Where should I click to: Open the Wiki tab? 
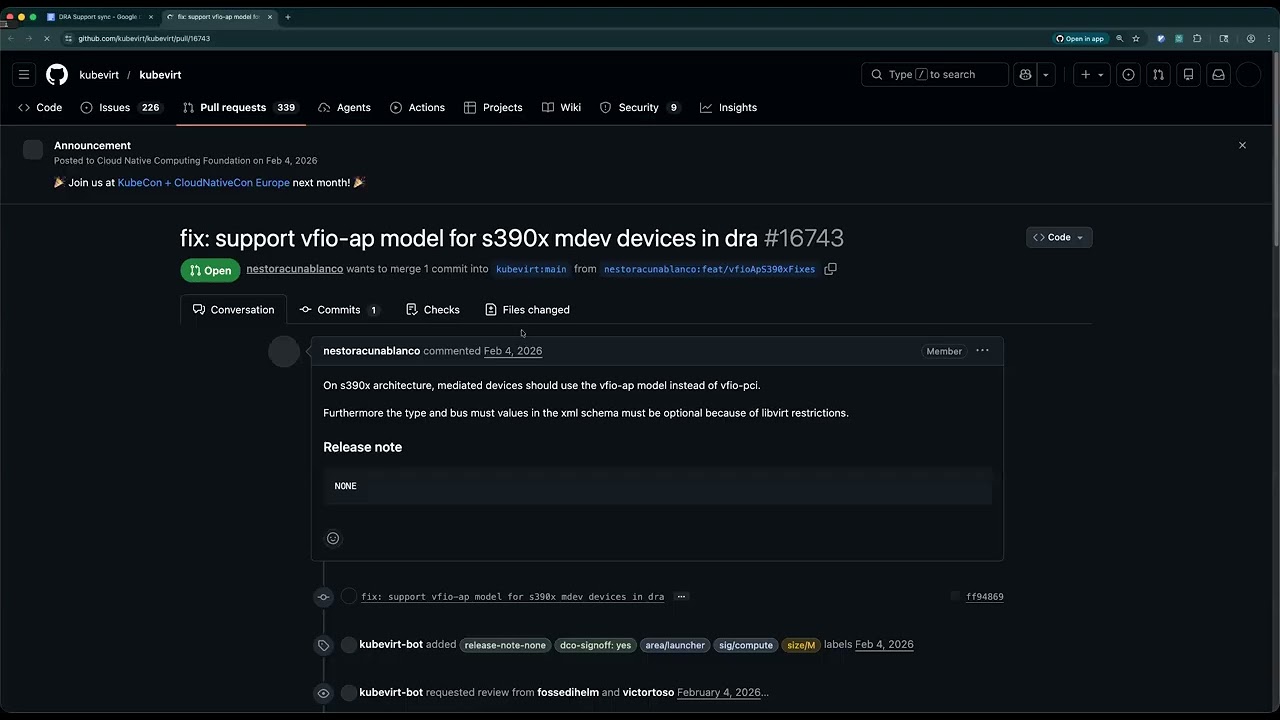coord(561,108)
